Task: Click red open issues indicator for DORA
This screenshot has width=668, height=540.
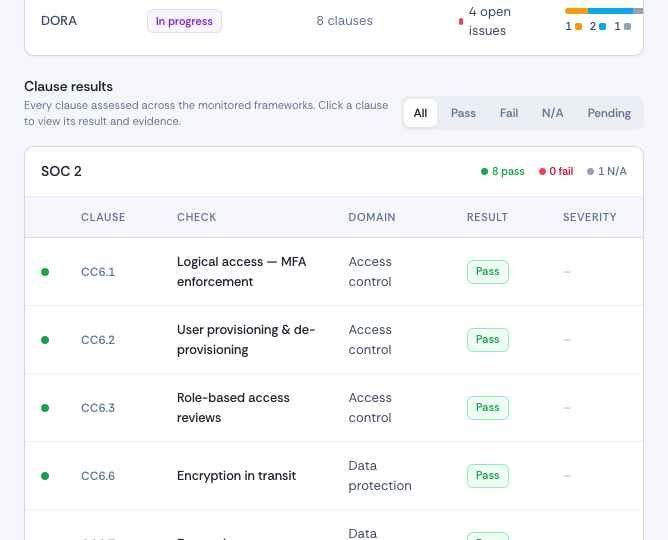Action: 461,21
